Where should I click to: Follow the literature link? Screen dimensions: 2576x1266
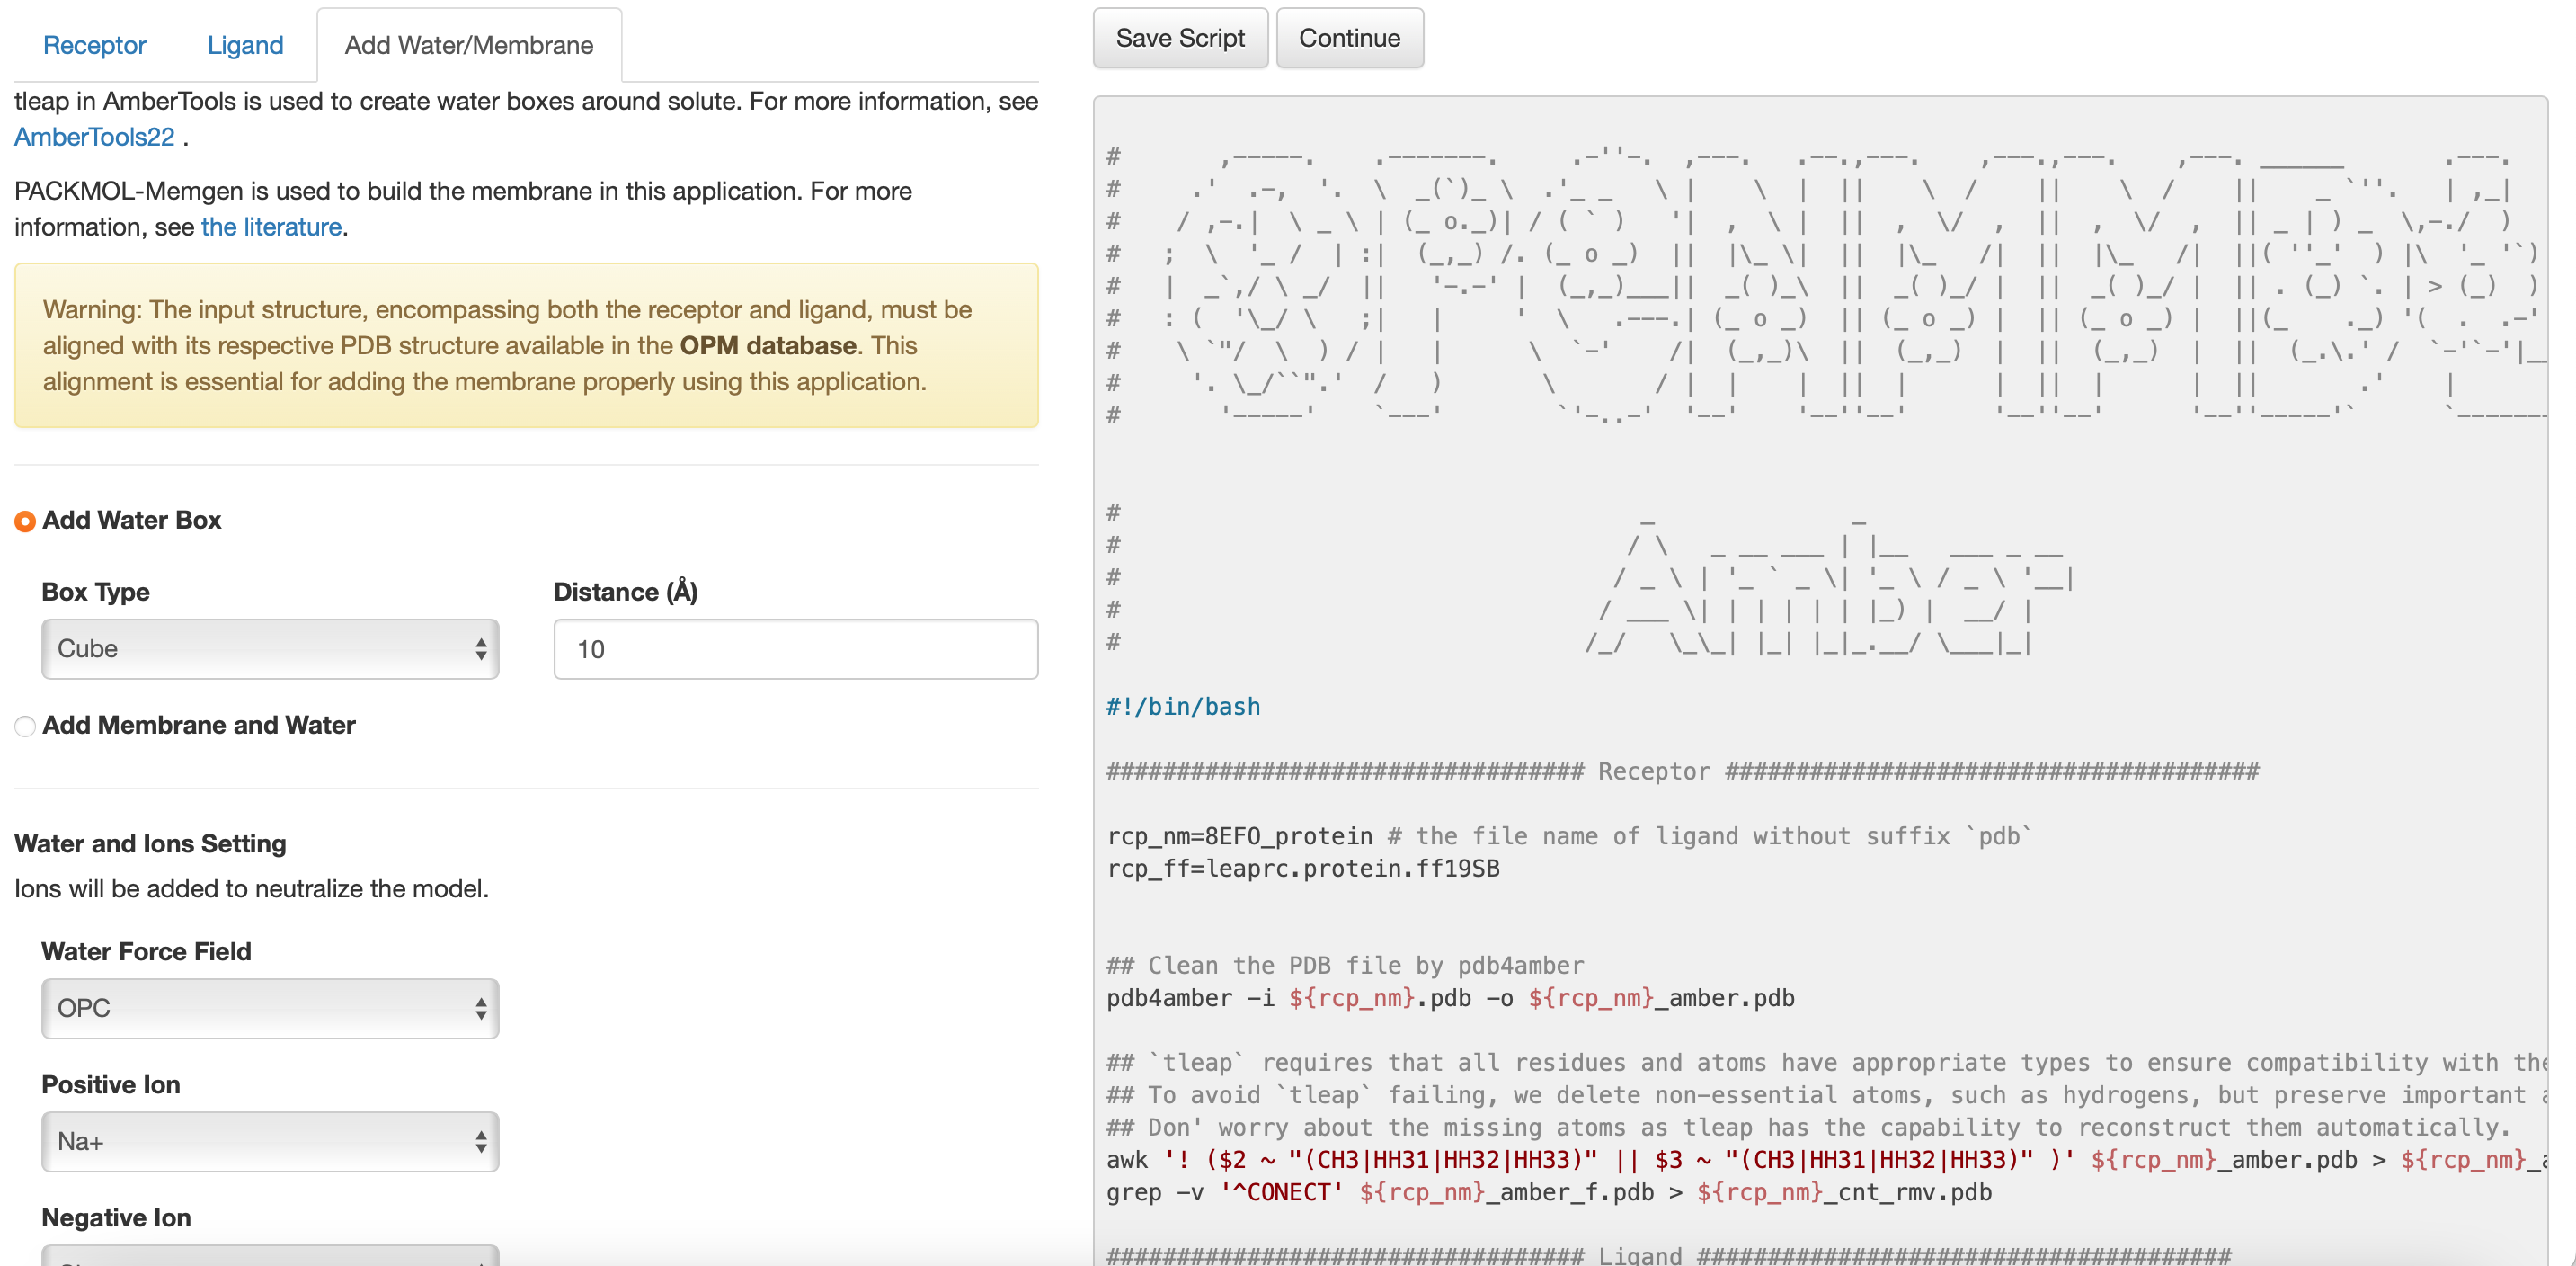pos(271,227)
